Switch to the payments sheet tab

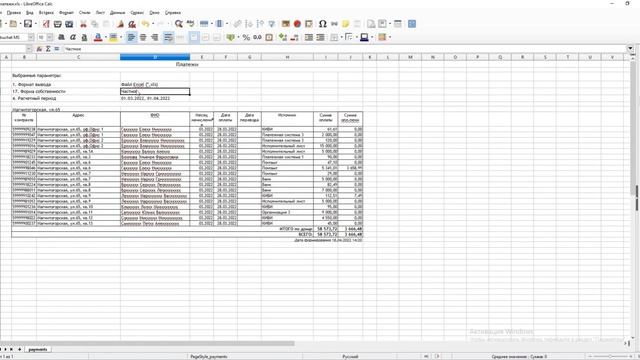tap(38, 349)
